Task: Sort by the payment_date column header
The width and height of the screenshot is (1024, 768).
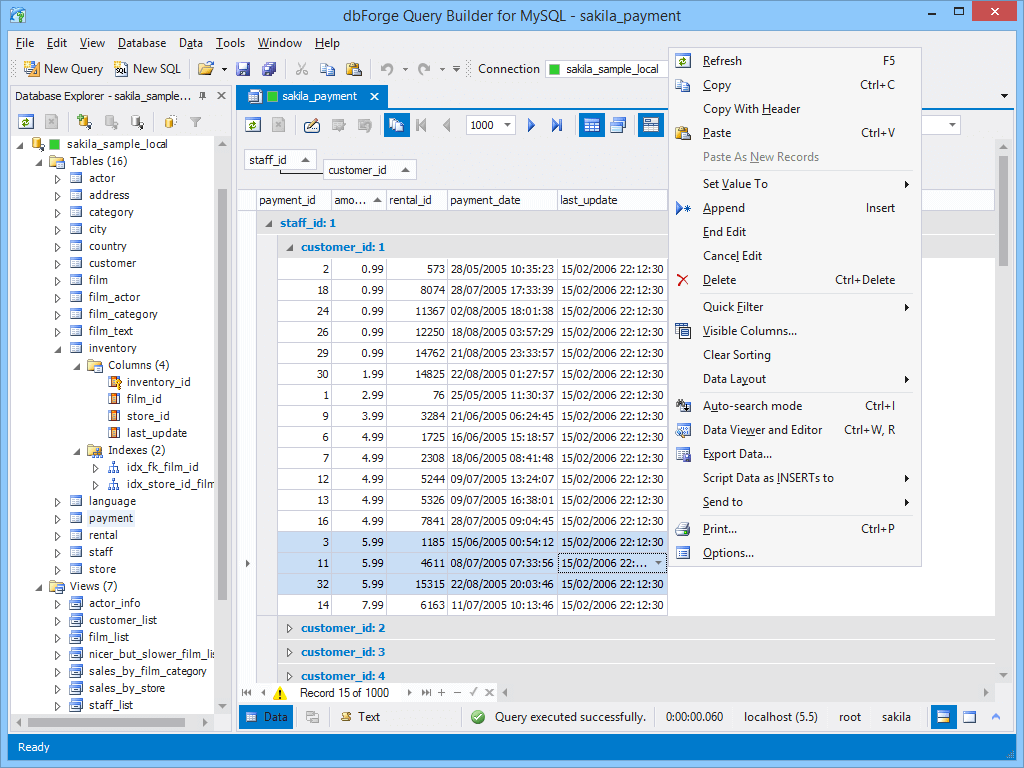Action: pyautogui.click(x=502, y=200)
